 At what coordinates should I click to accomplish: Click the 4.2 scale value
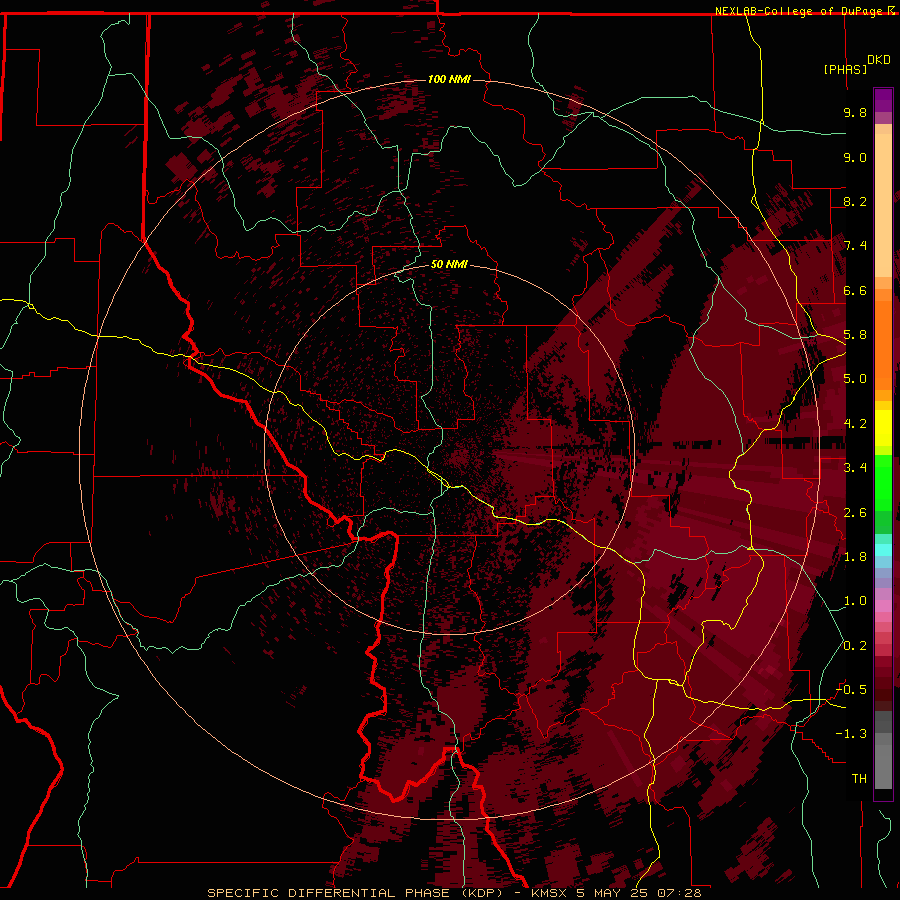[x=855, y=424]
